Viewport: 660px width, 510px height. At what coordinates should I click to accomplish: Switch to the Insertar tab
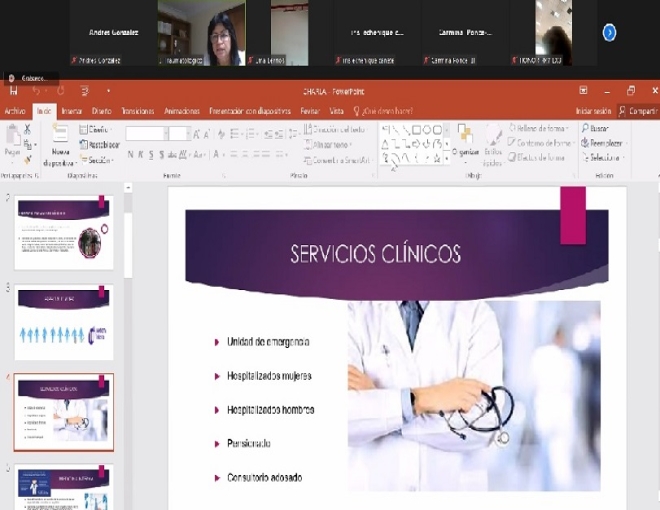72,111
